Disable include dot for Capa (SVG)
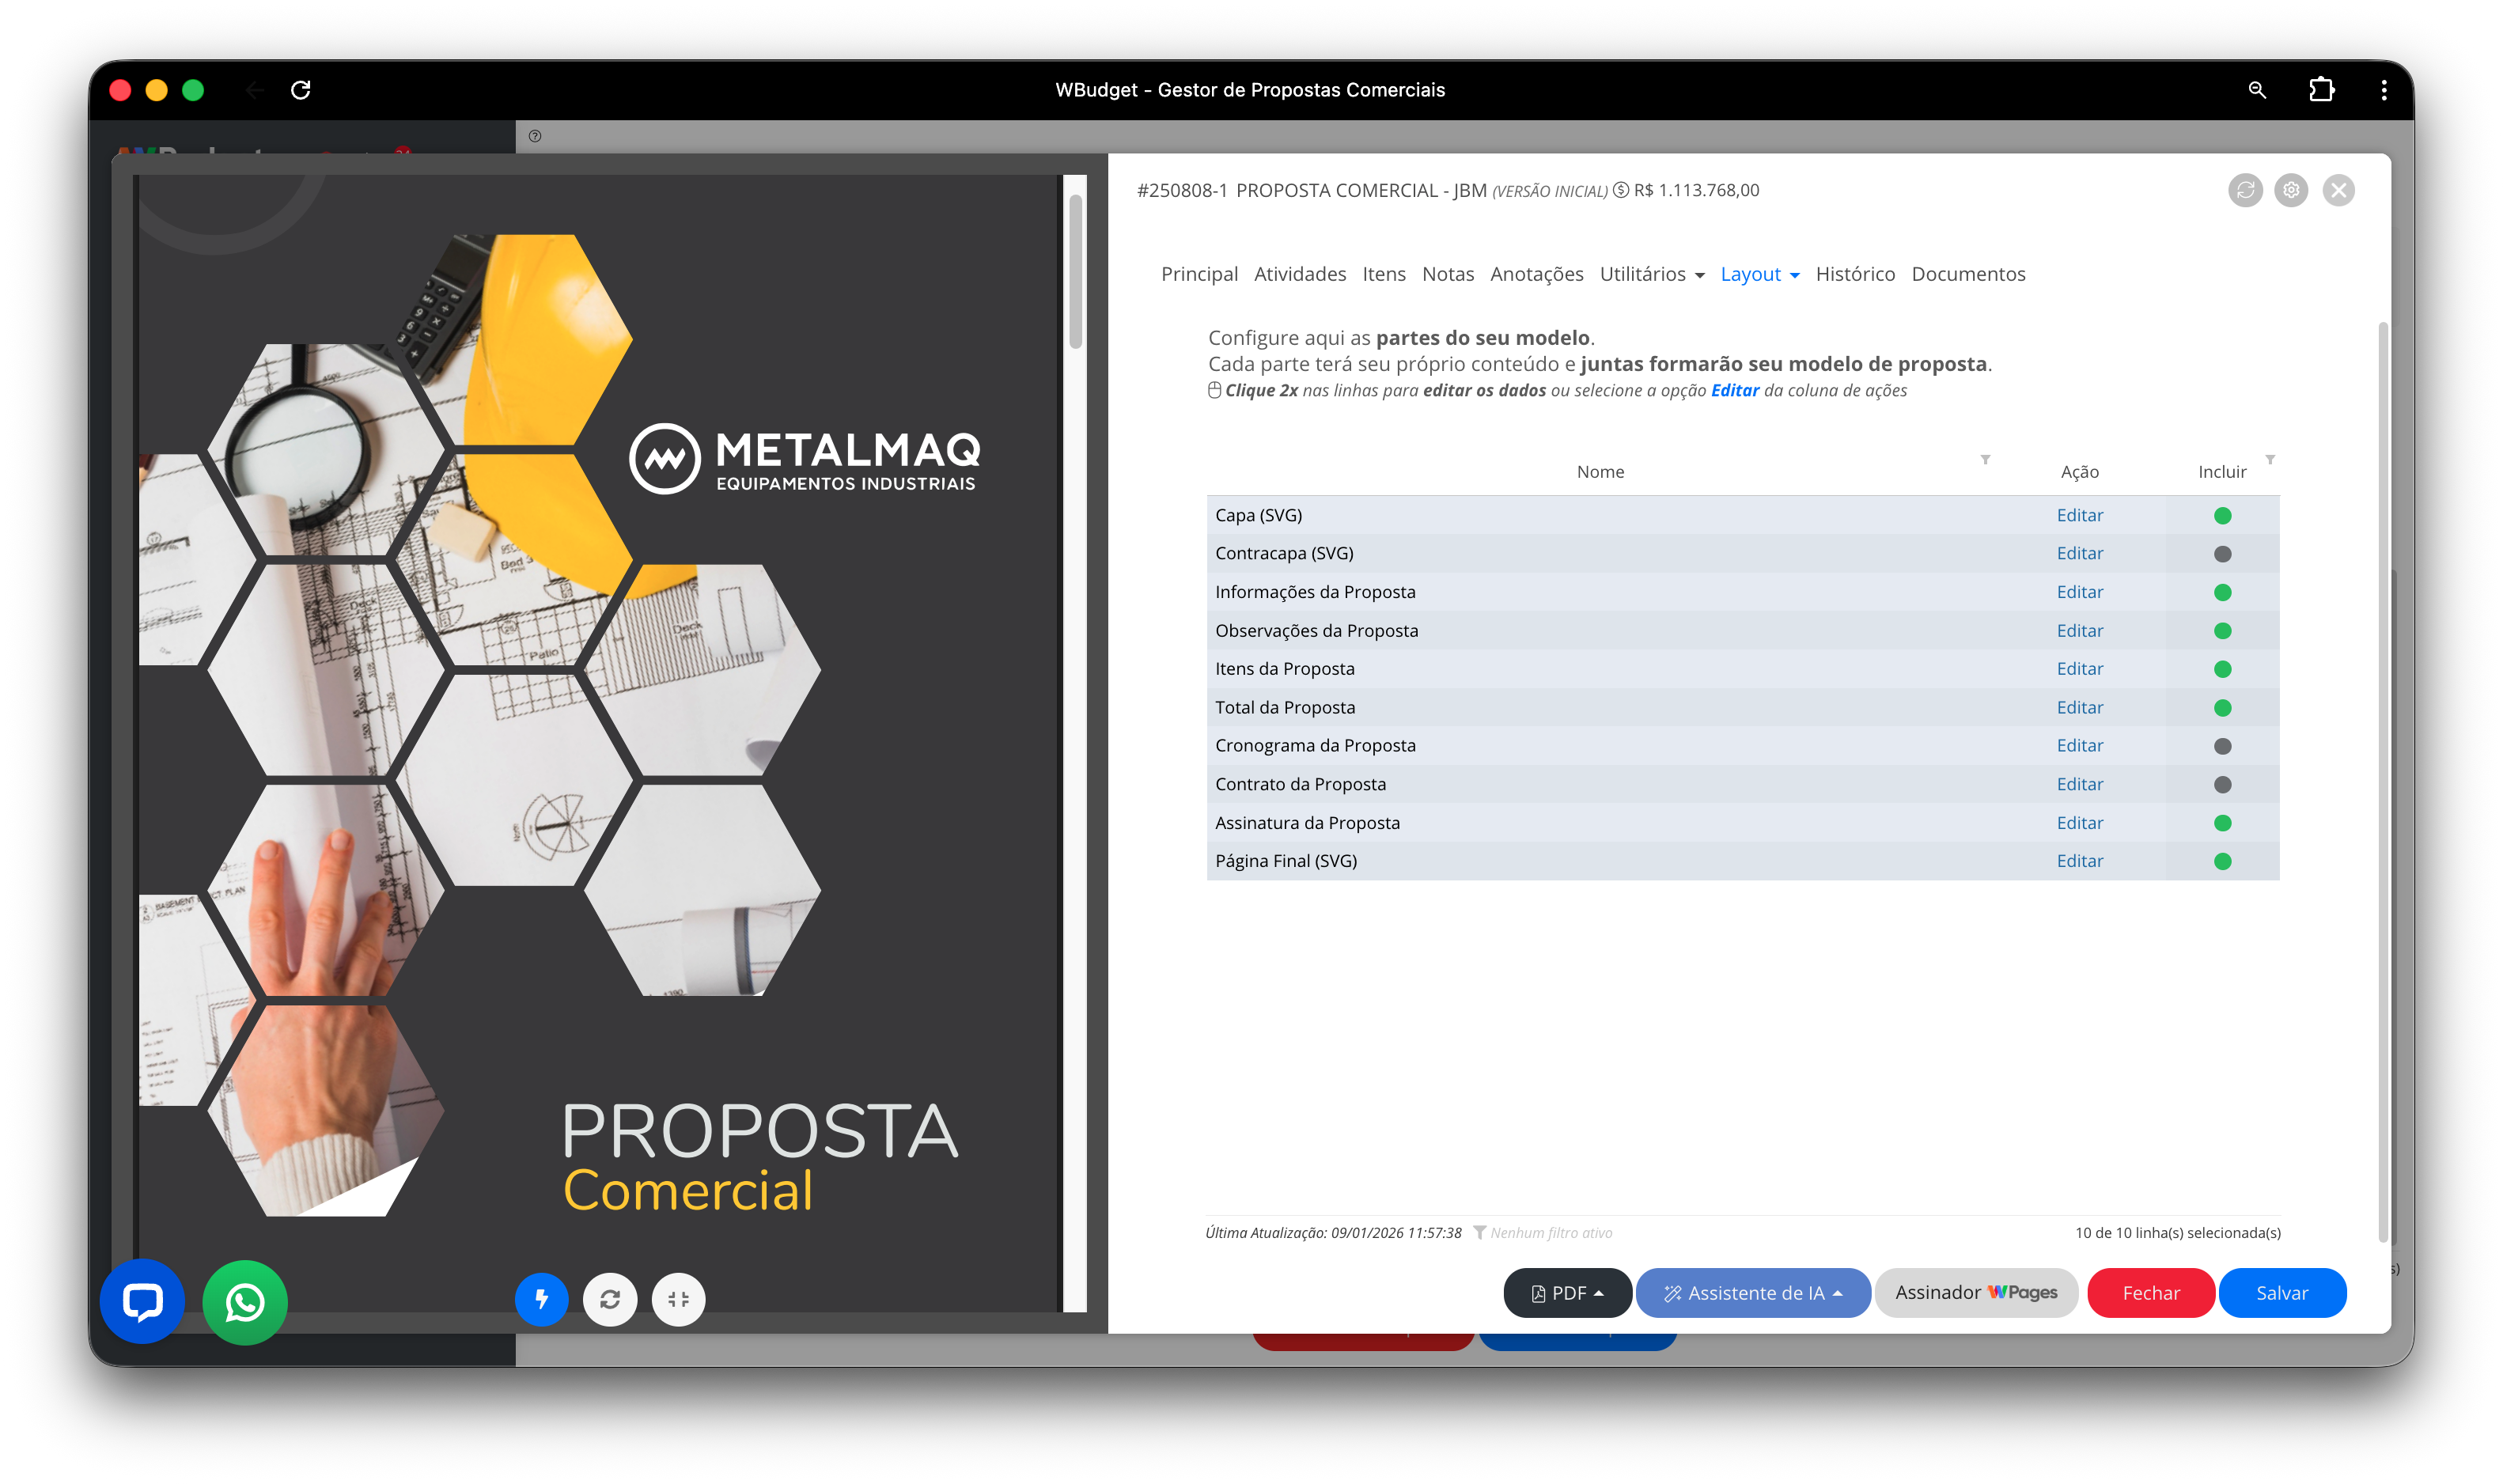The image size is (2503, 1484). pyautogui.click(x=2222, y=516)
